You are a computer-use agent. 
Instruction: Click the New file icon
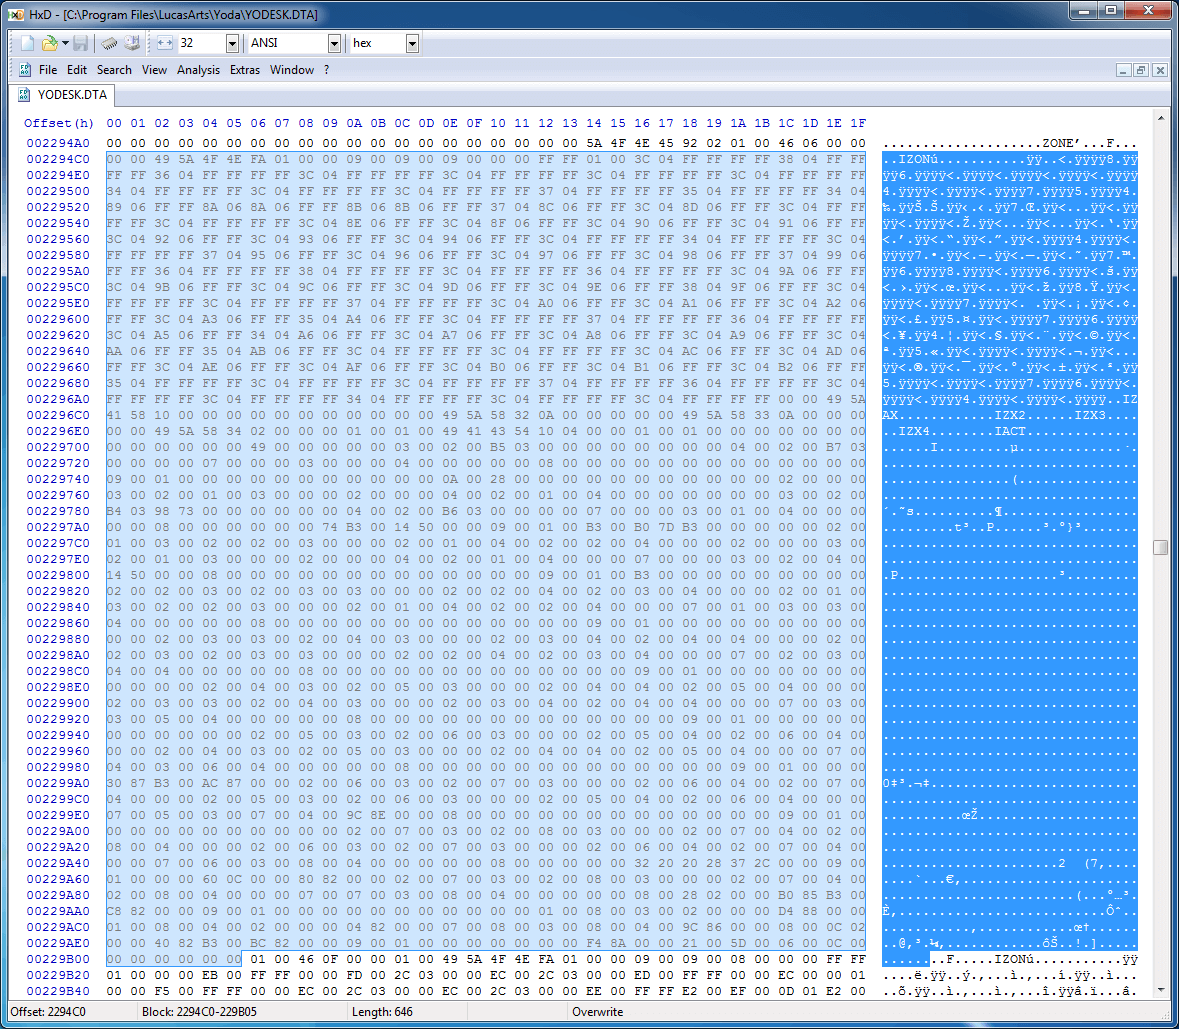click(28, 43)
